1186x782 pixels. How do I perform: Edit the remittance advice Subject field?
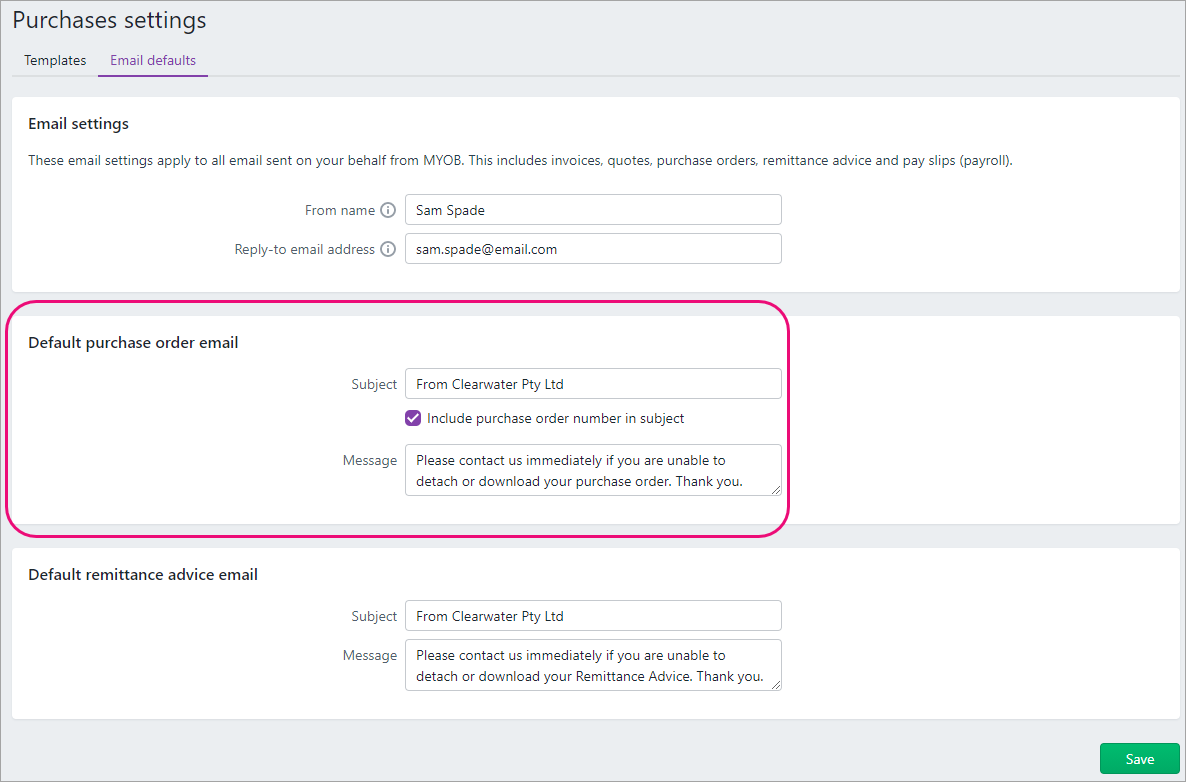(593, 616)
